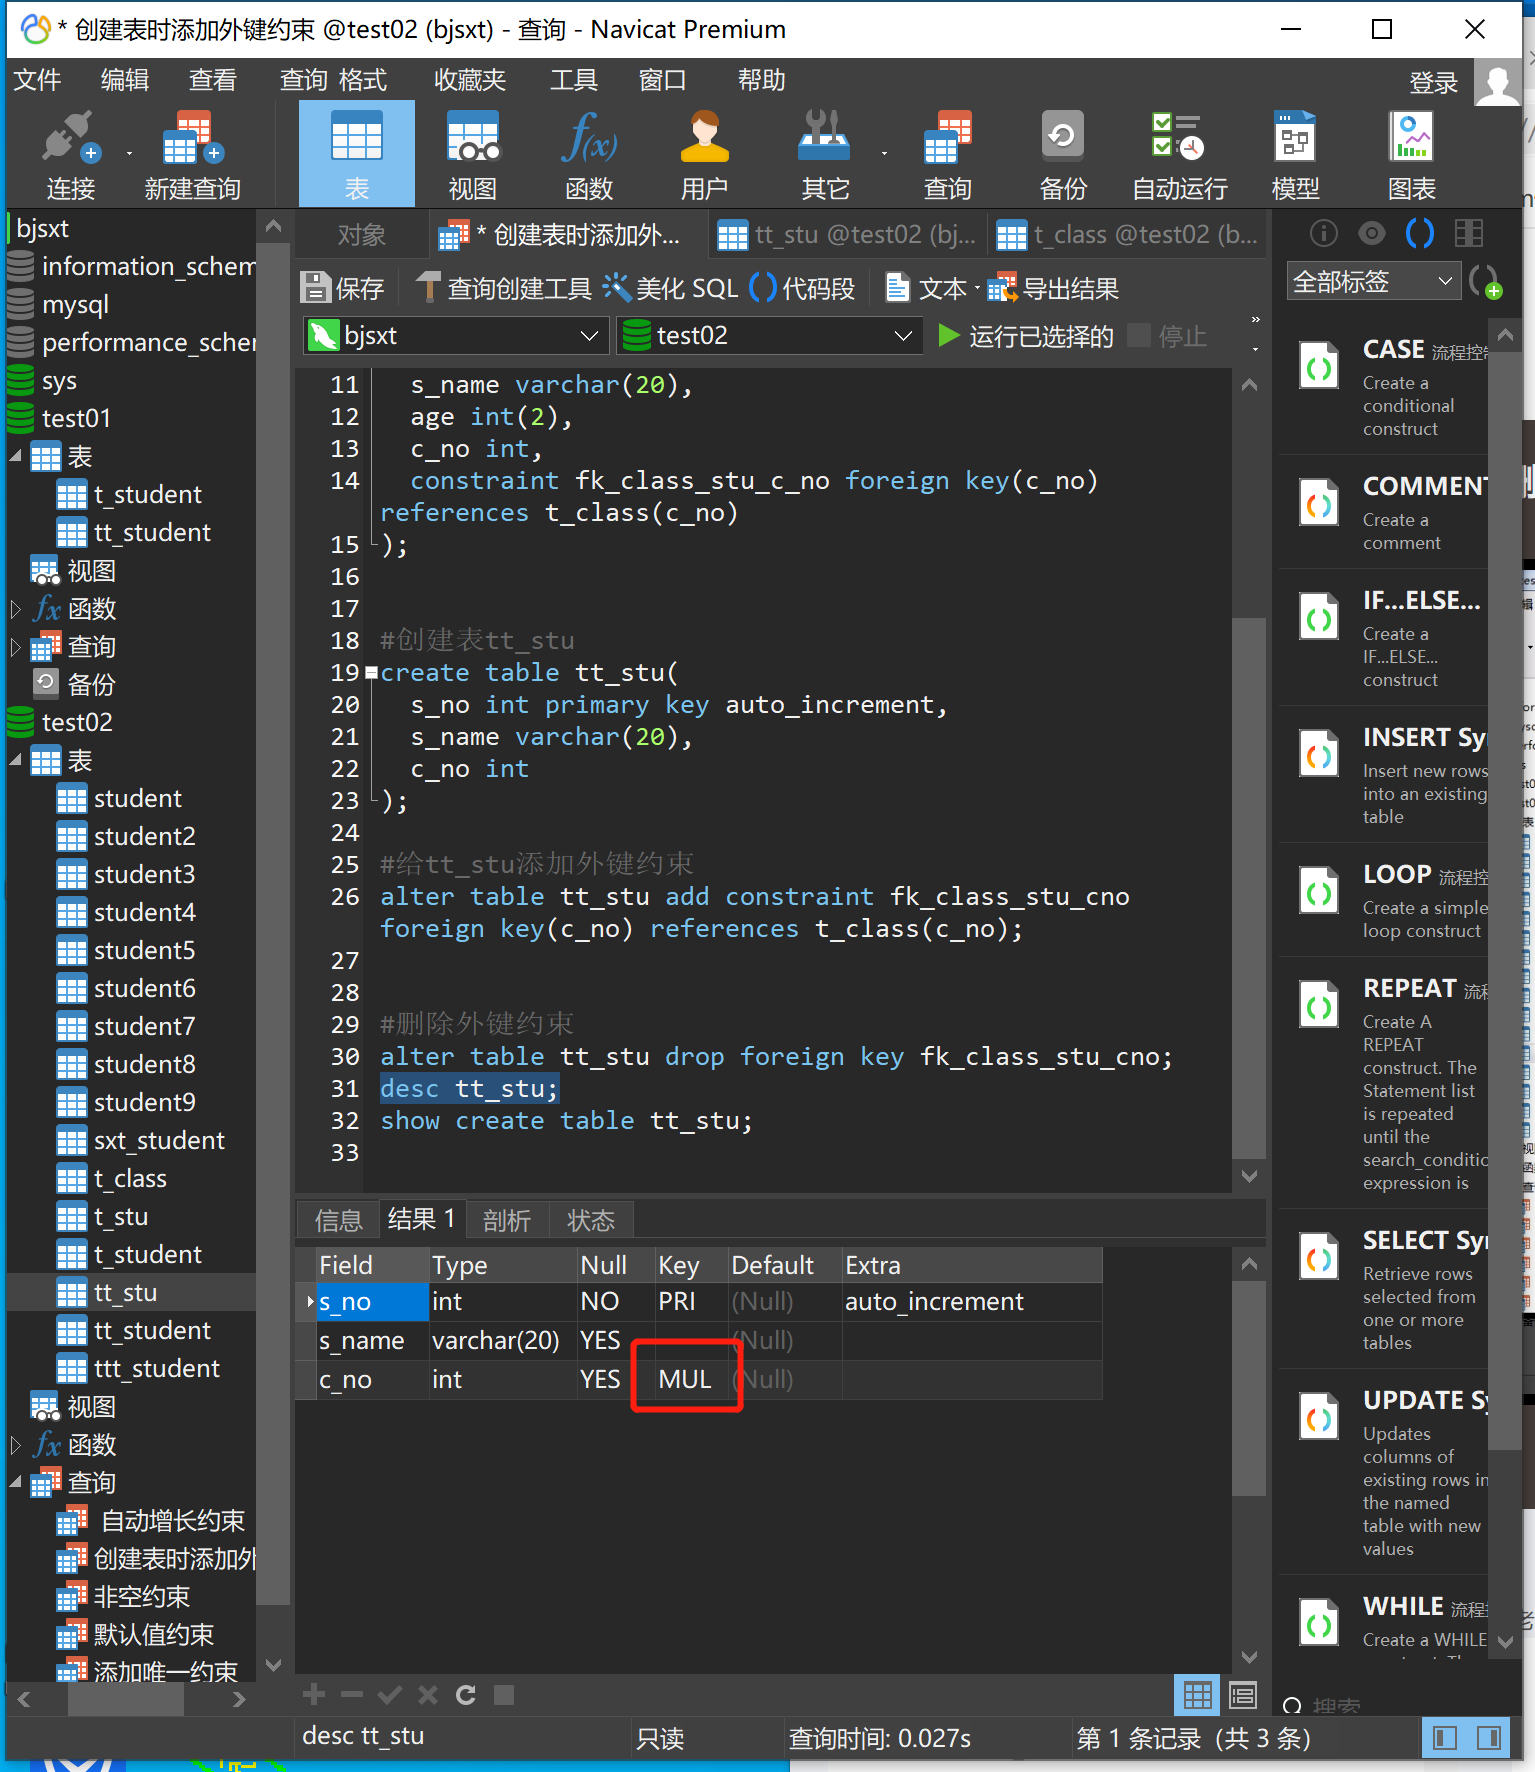This screenshot has width=1535, height=1772.
Task: Open the 对象 tab
Action: (361, 235)
